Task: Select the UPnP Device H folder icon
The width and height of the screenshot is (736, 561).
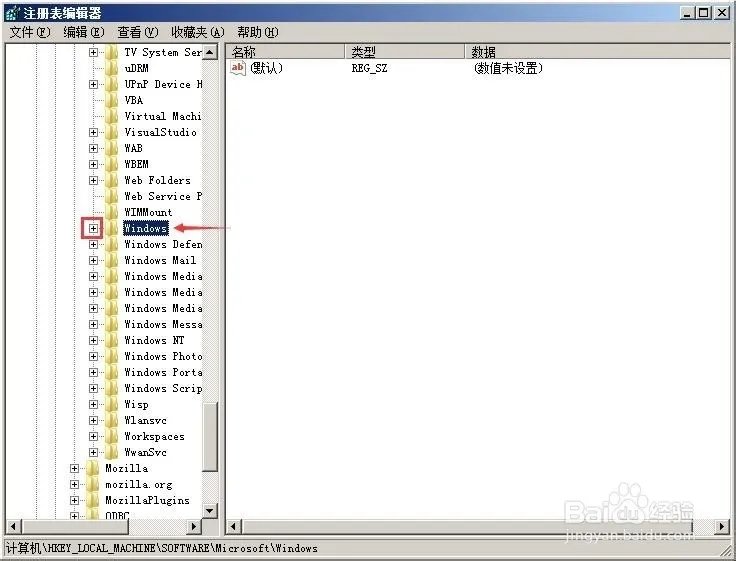Action: click(x=112, y=84)
